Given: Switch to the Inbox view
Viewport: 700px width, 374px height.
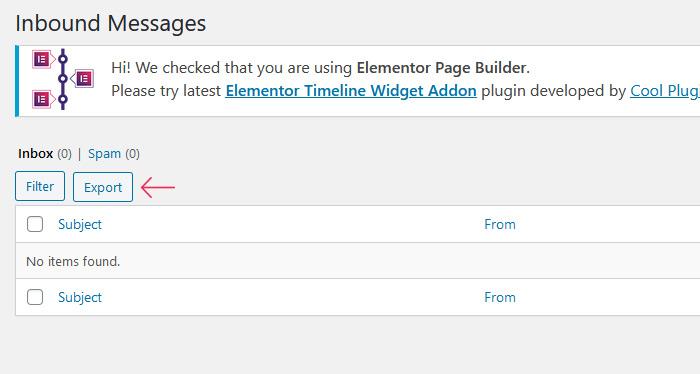Looking at the screenshot, I should pyautogui.click(x=36, y=154).
